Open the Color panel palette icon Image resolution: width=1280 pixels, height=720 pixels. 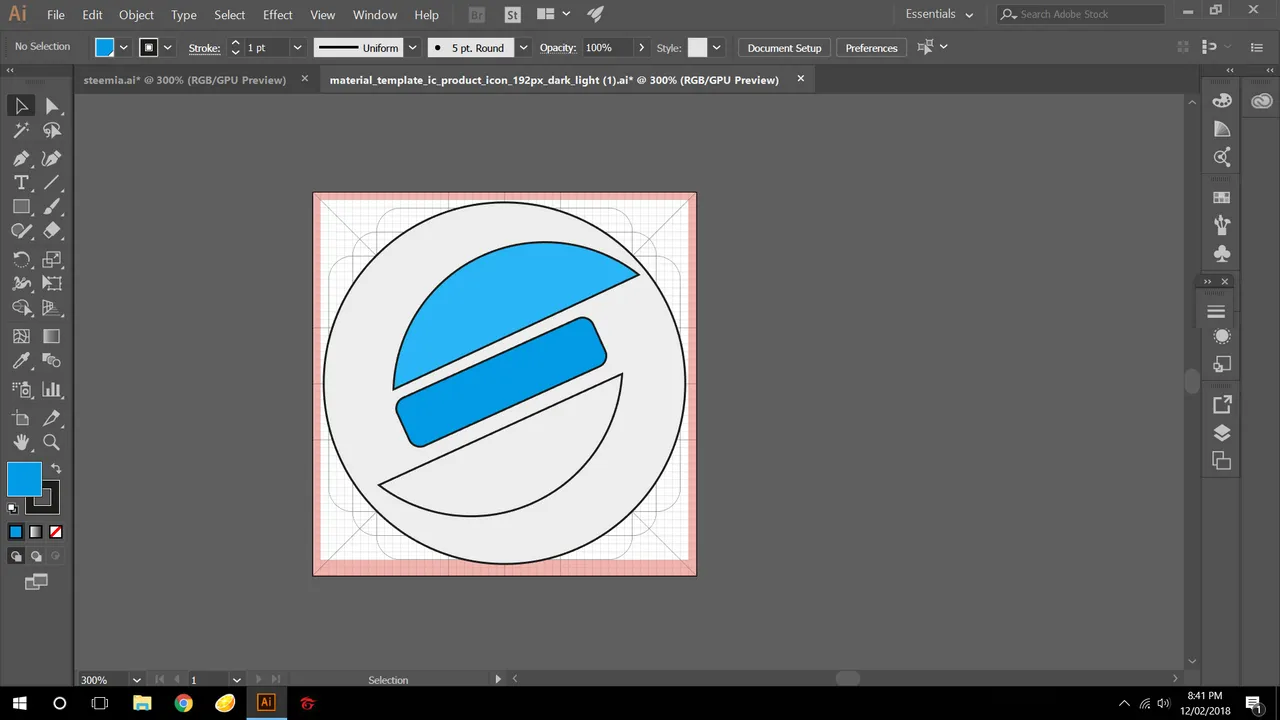(1221, 101)
